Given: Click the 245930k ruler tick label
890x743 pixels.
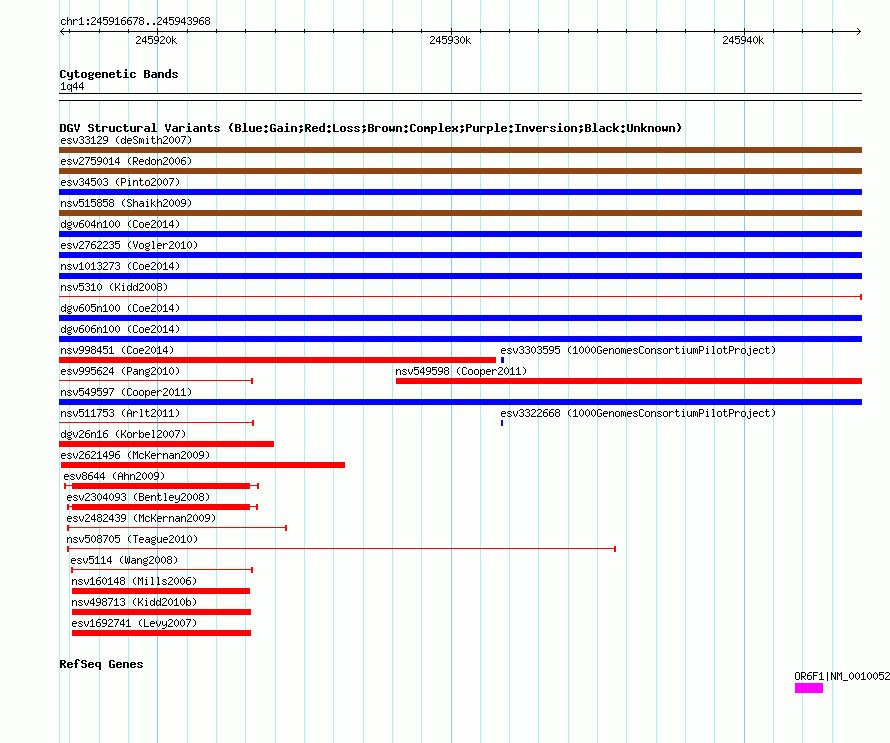Looking at the screenshot, I should [x=450, y=40].
